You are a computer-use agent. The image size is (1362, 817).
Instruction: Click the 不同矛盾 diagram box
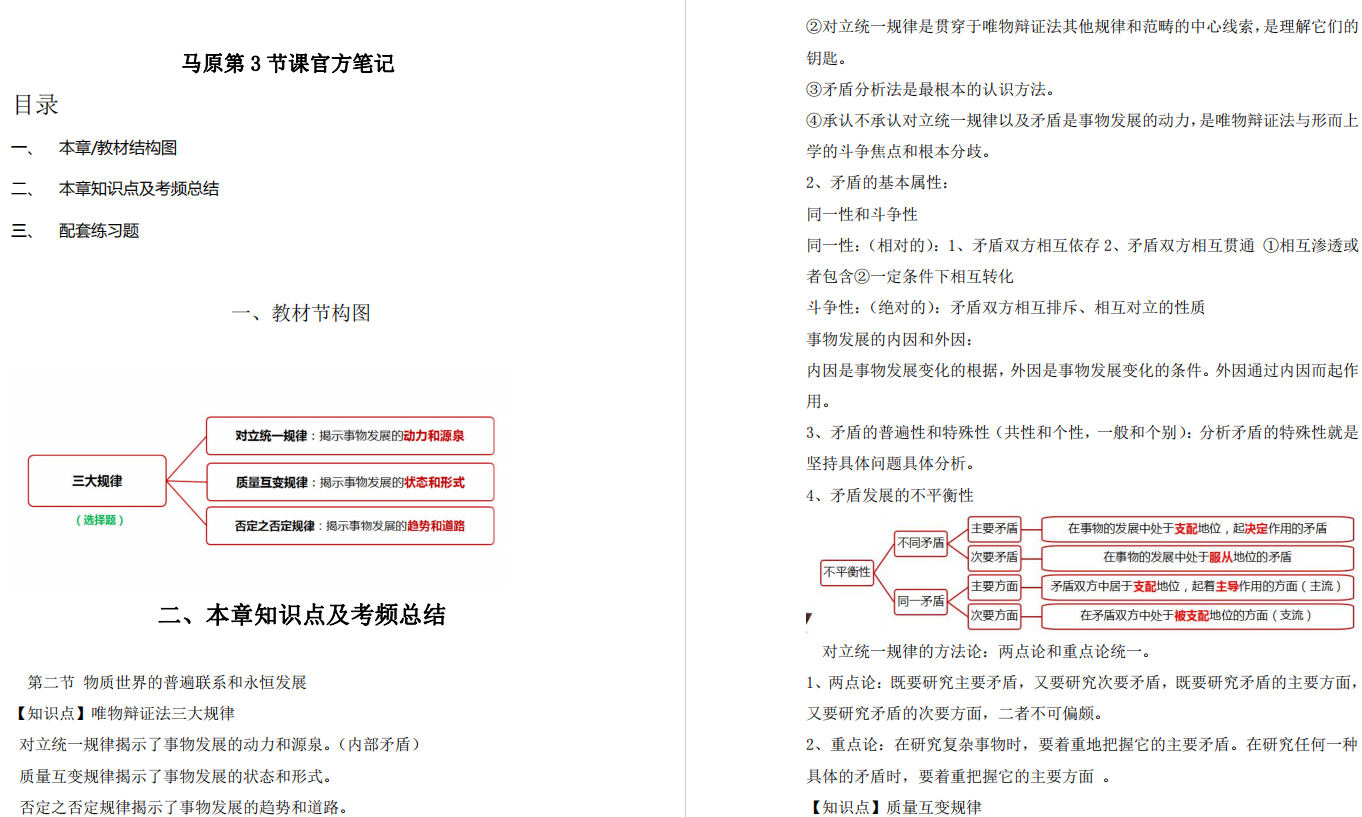click(921, 544)
